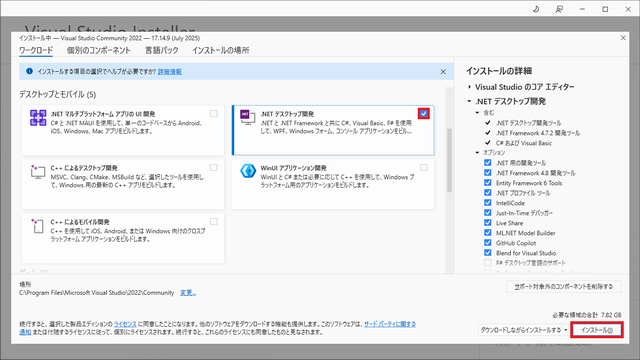This screenshot has width=640, height=360.
Task: Check the F# デスクトップ言語のサポート option
Action: coord(488,262)
